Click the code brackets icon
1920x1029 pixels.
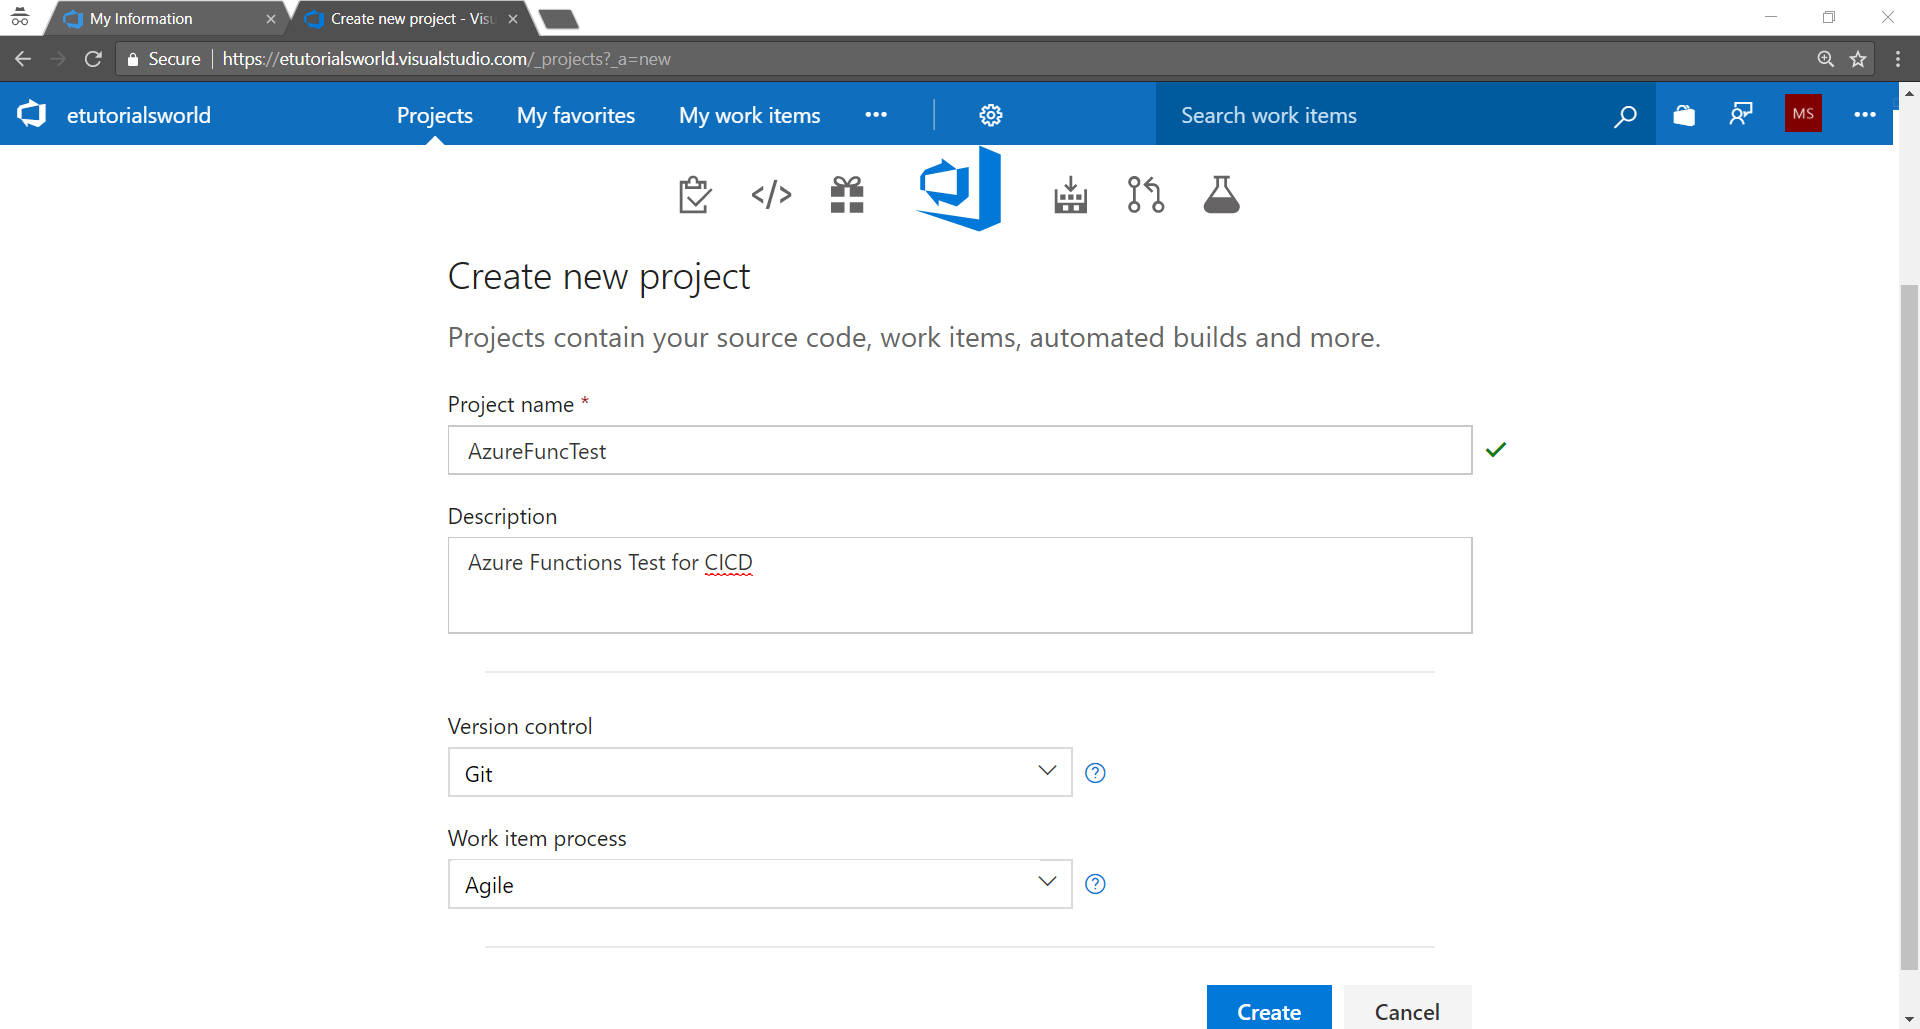coord(771,194)
